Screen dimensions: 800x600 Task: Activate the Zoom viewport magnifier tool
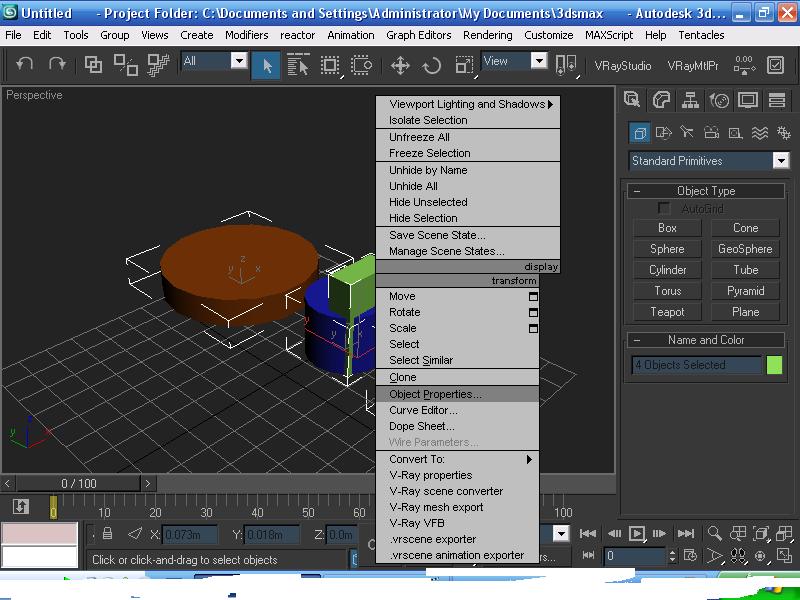[x=715, y=534]
